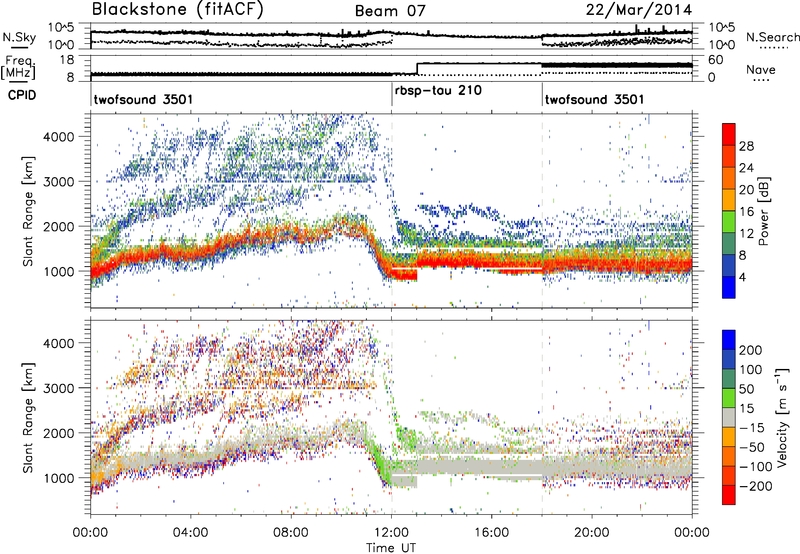Click the '10^5' tick next to N.Sky
800x554 pixels.
coord(61,28)
